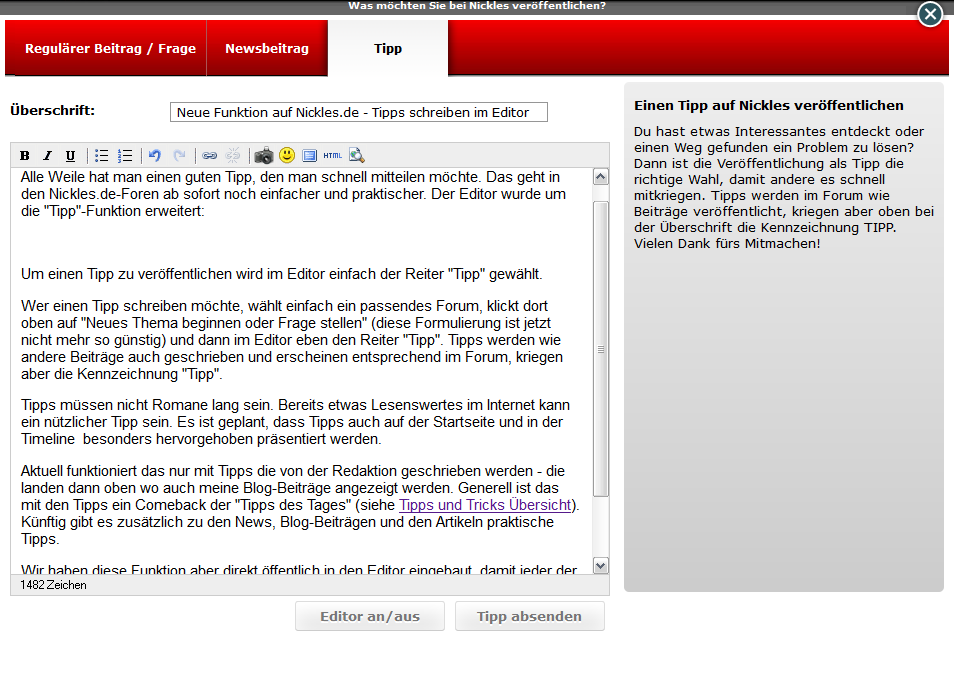Image resolution: width=954 pixels, height=685 pixels.
Task: Insert image using camera icon
Action: pos(263,156)
